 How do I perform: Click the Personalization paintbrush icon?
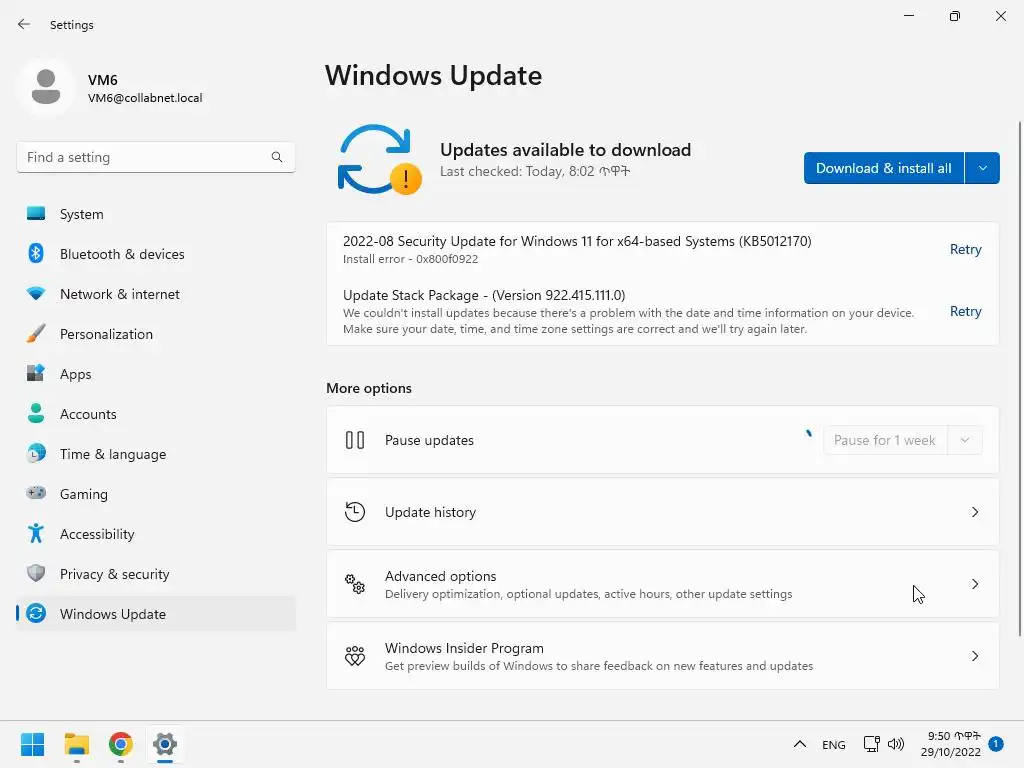[x=36, y=334]
